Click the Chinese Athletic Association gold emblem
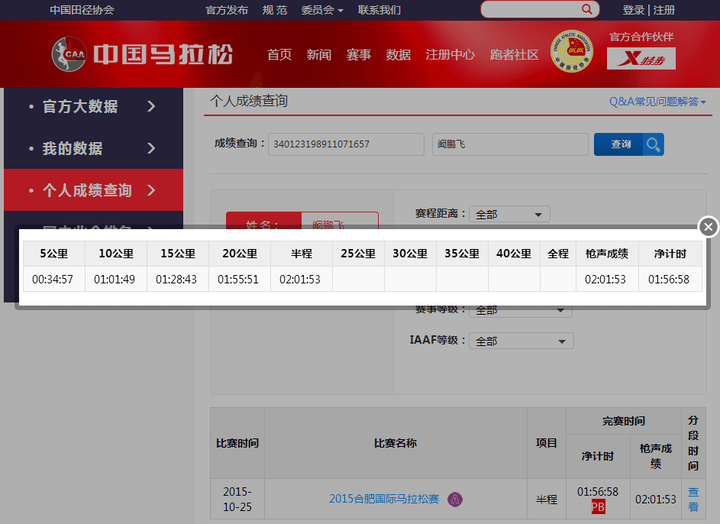720x524 pixels. (x=572, y=51)
